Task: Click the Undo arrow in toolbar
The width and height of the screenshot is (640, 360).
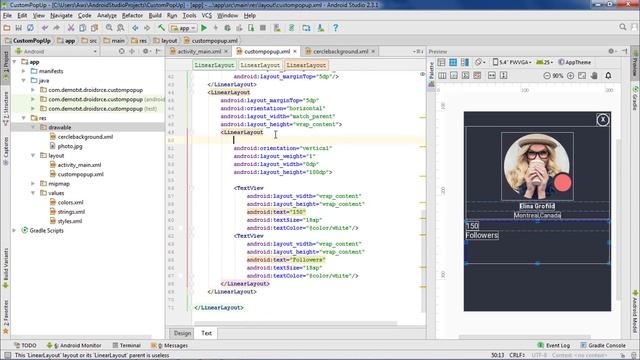Action: [44, 28]
